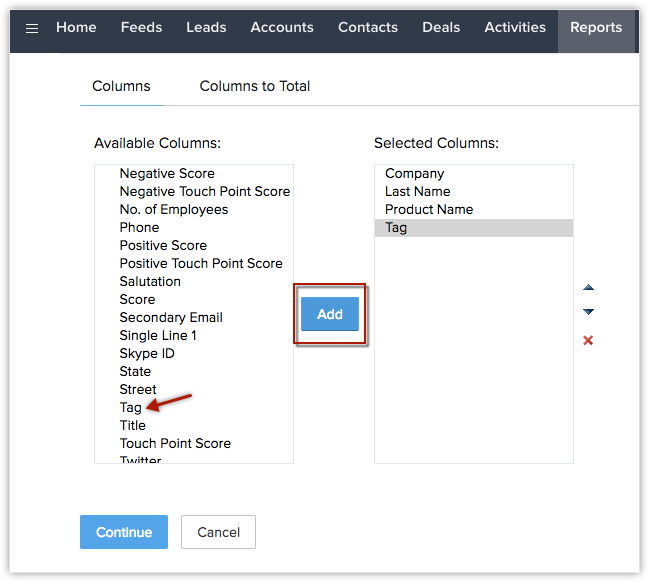Click the red remove column icon
Screen dimensions: 649x582
click(x=588, y=341)
